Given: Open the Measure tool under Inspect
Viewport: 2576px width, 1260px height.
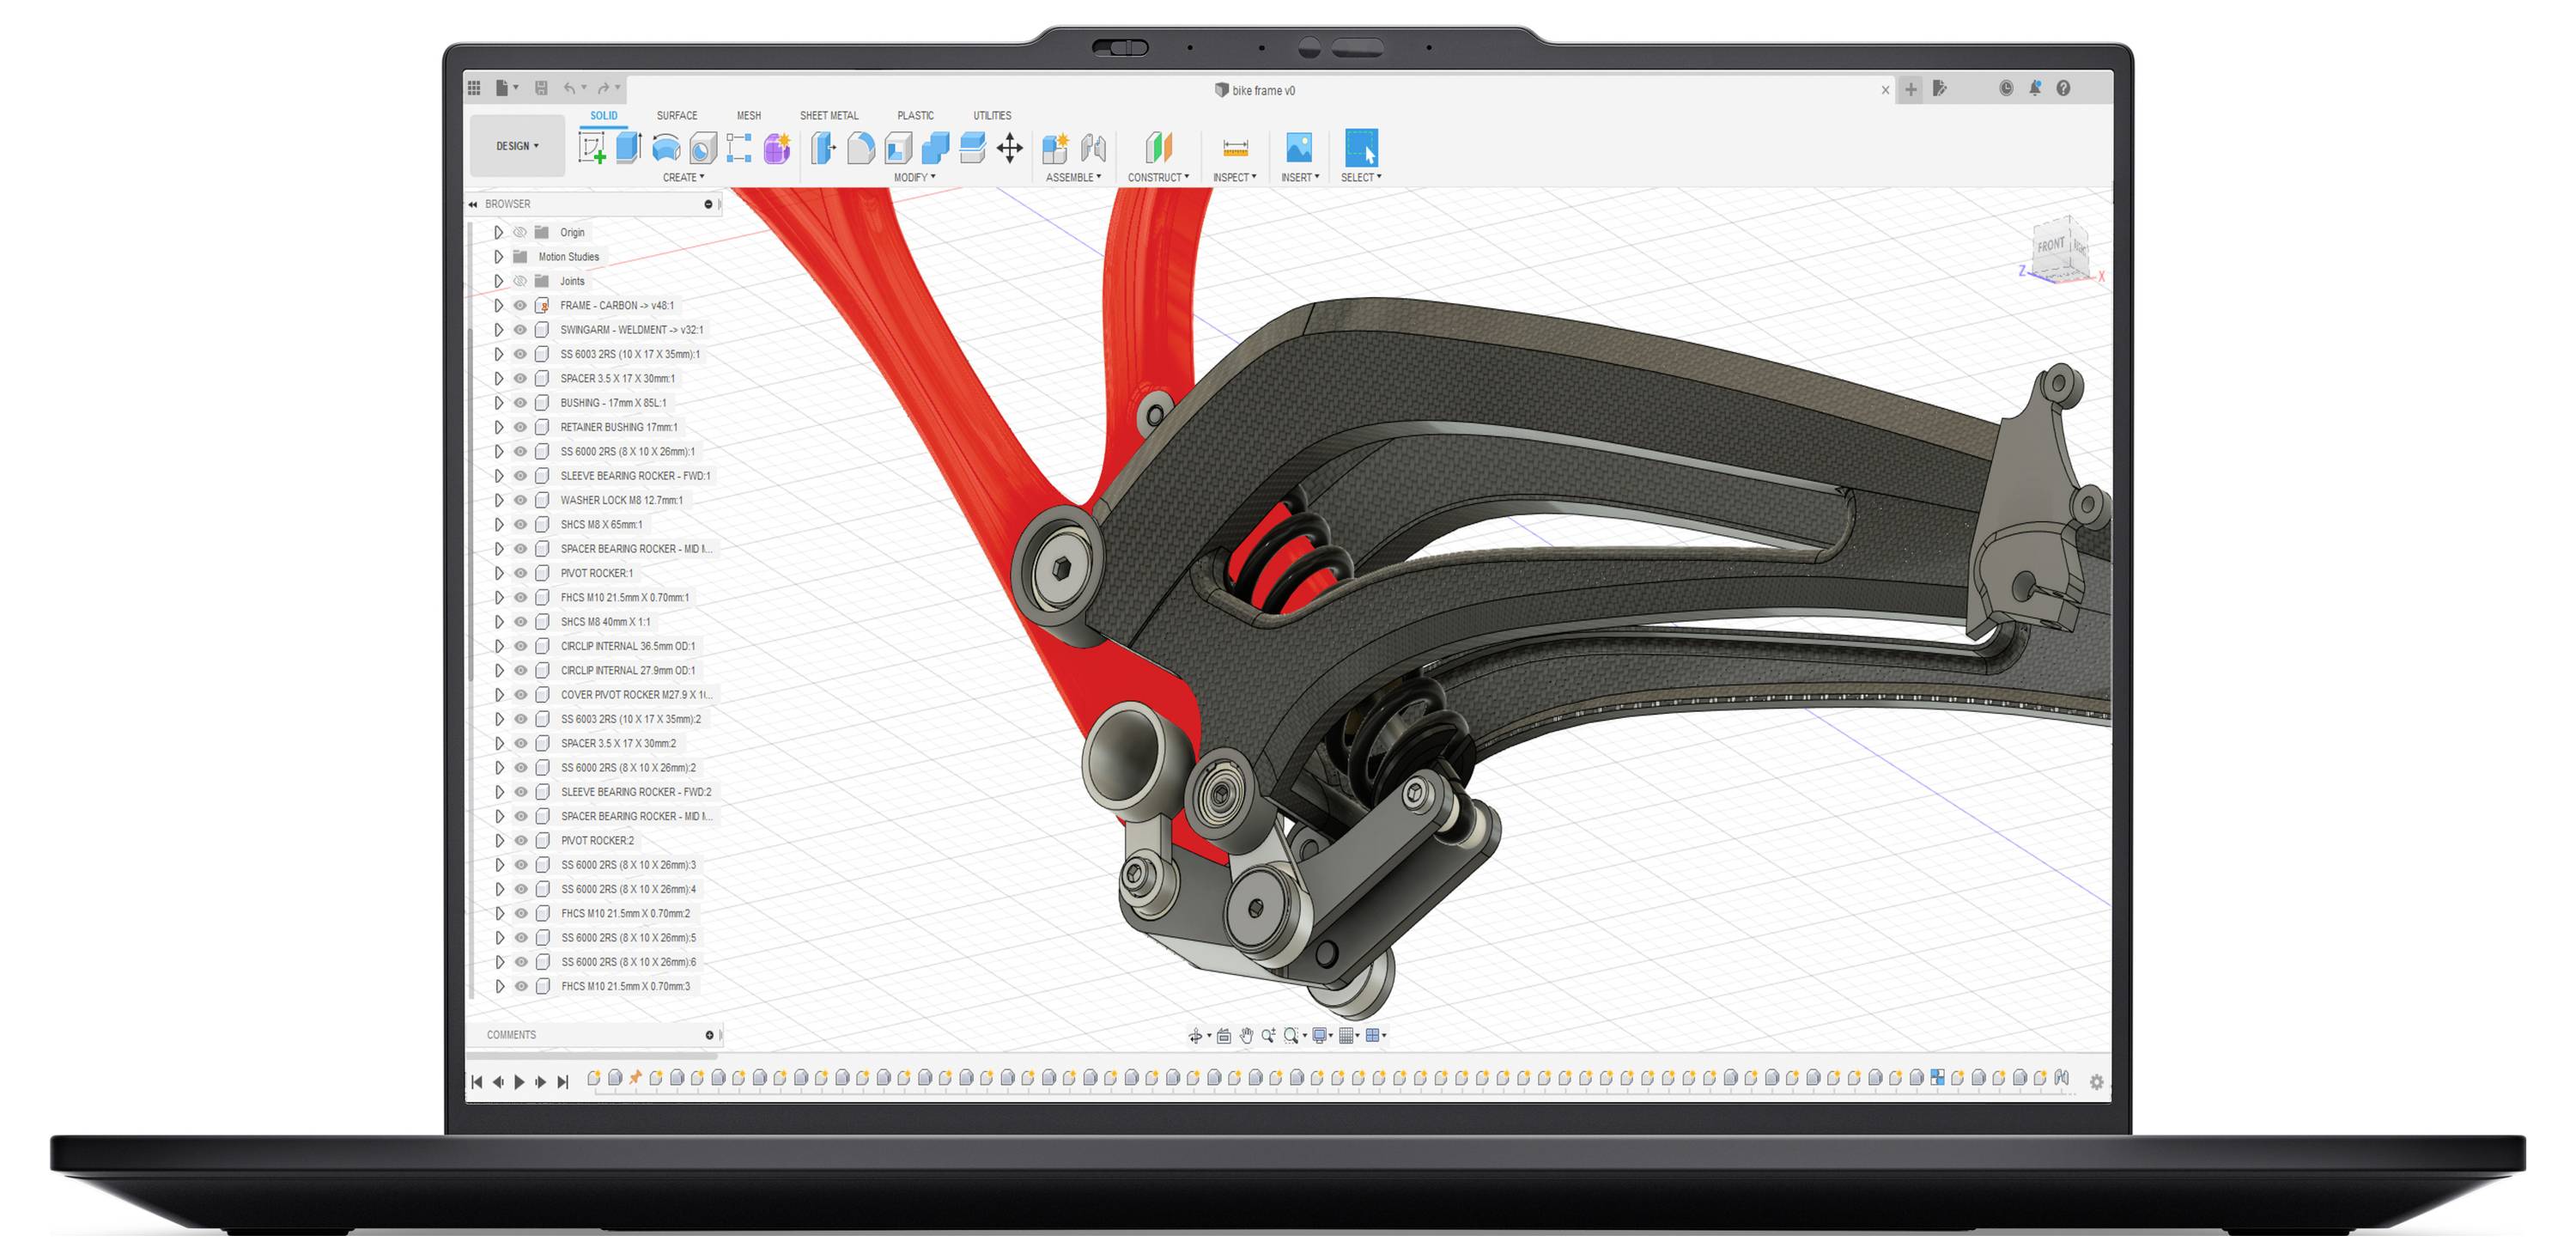Looking at the screenshot, I should (1234, 148).
